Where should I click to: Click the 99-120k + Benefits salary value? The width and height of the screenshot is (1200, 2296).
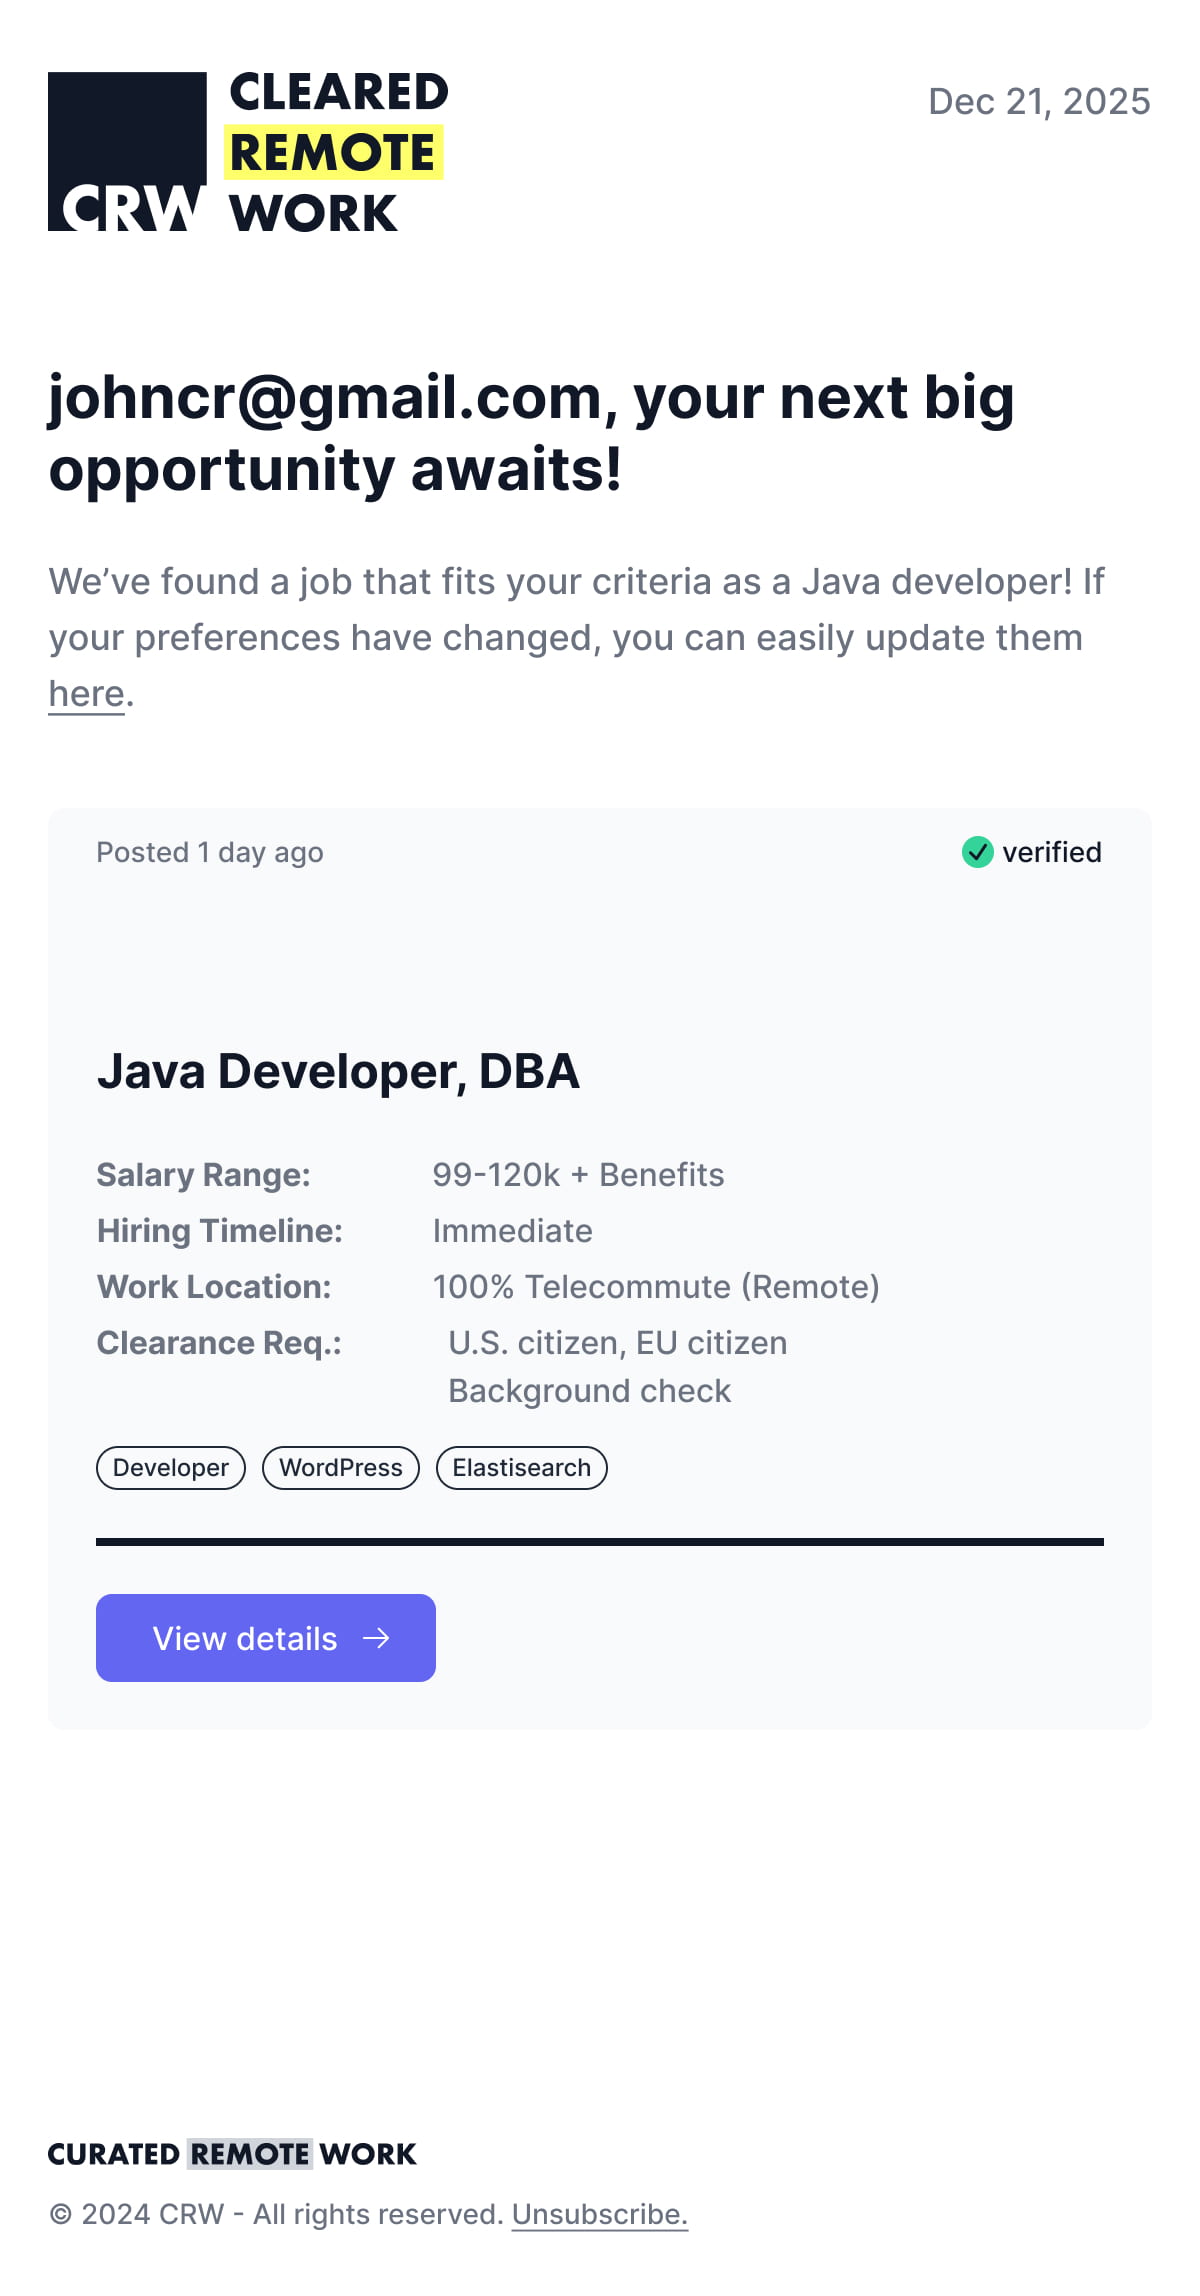coord(578,1175)
